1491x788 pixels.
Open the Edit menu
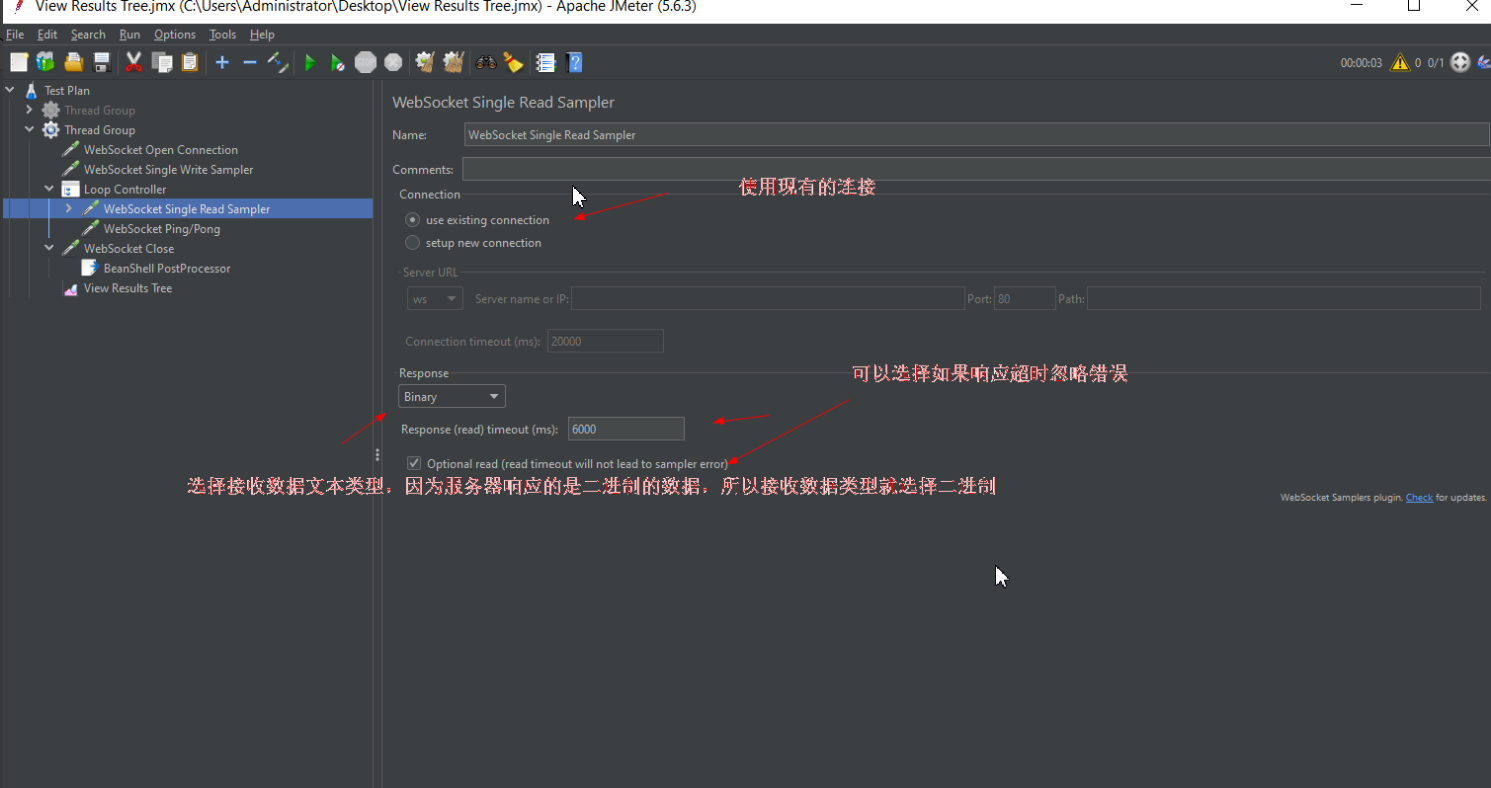47,34
